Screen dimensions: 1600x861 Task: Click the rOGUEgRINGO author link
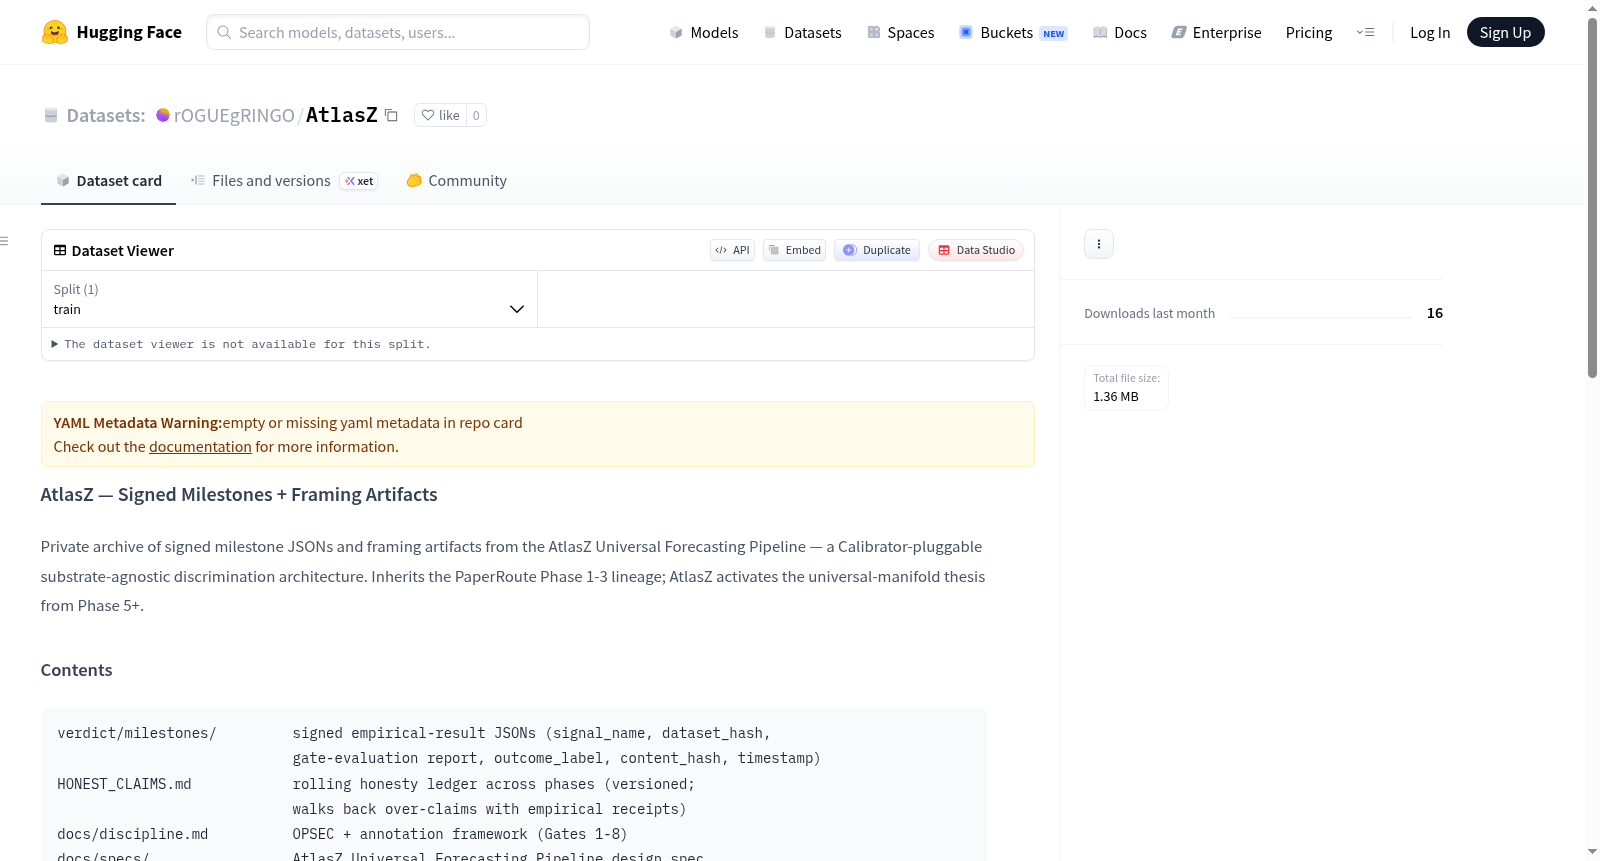click(x=234, y=116)
